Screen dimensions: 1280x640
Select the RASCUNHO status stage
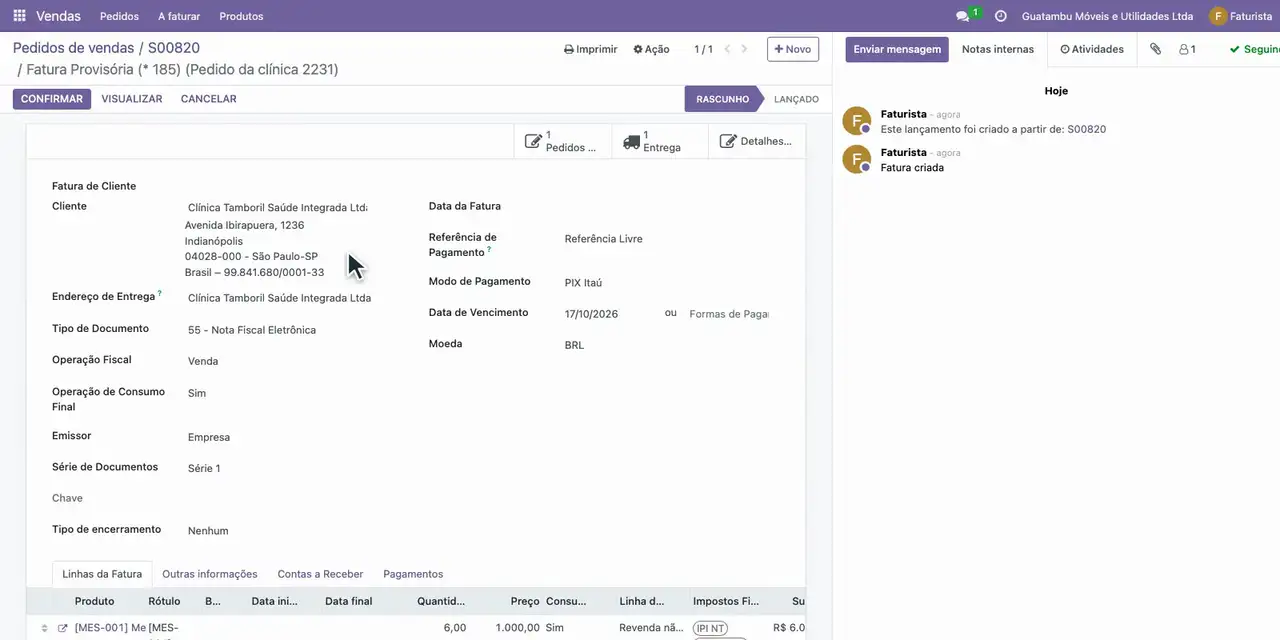pyautogui.click(x=722, y=99)
